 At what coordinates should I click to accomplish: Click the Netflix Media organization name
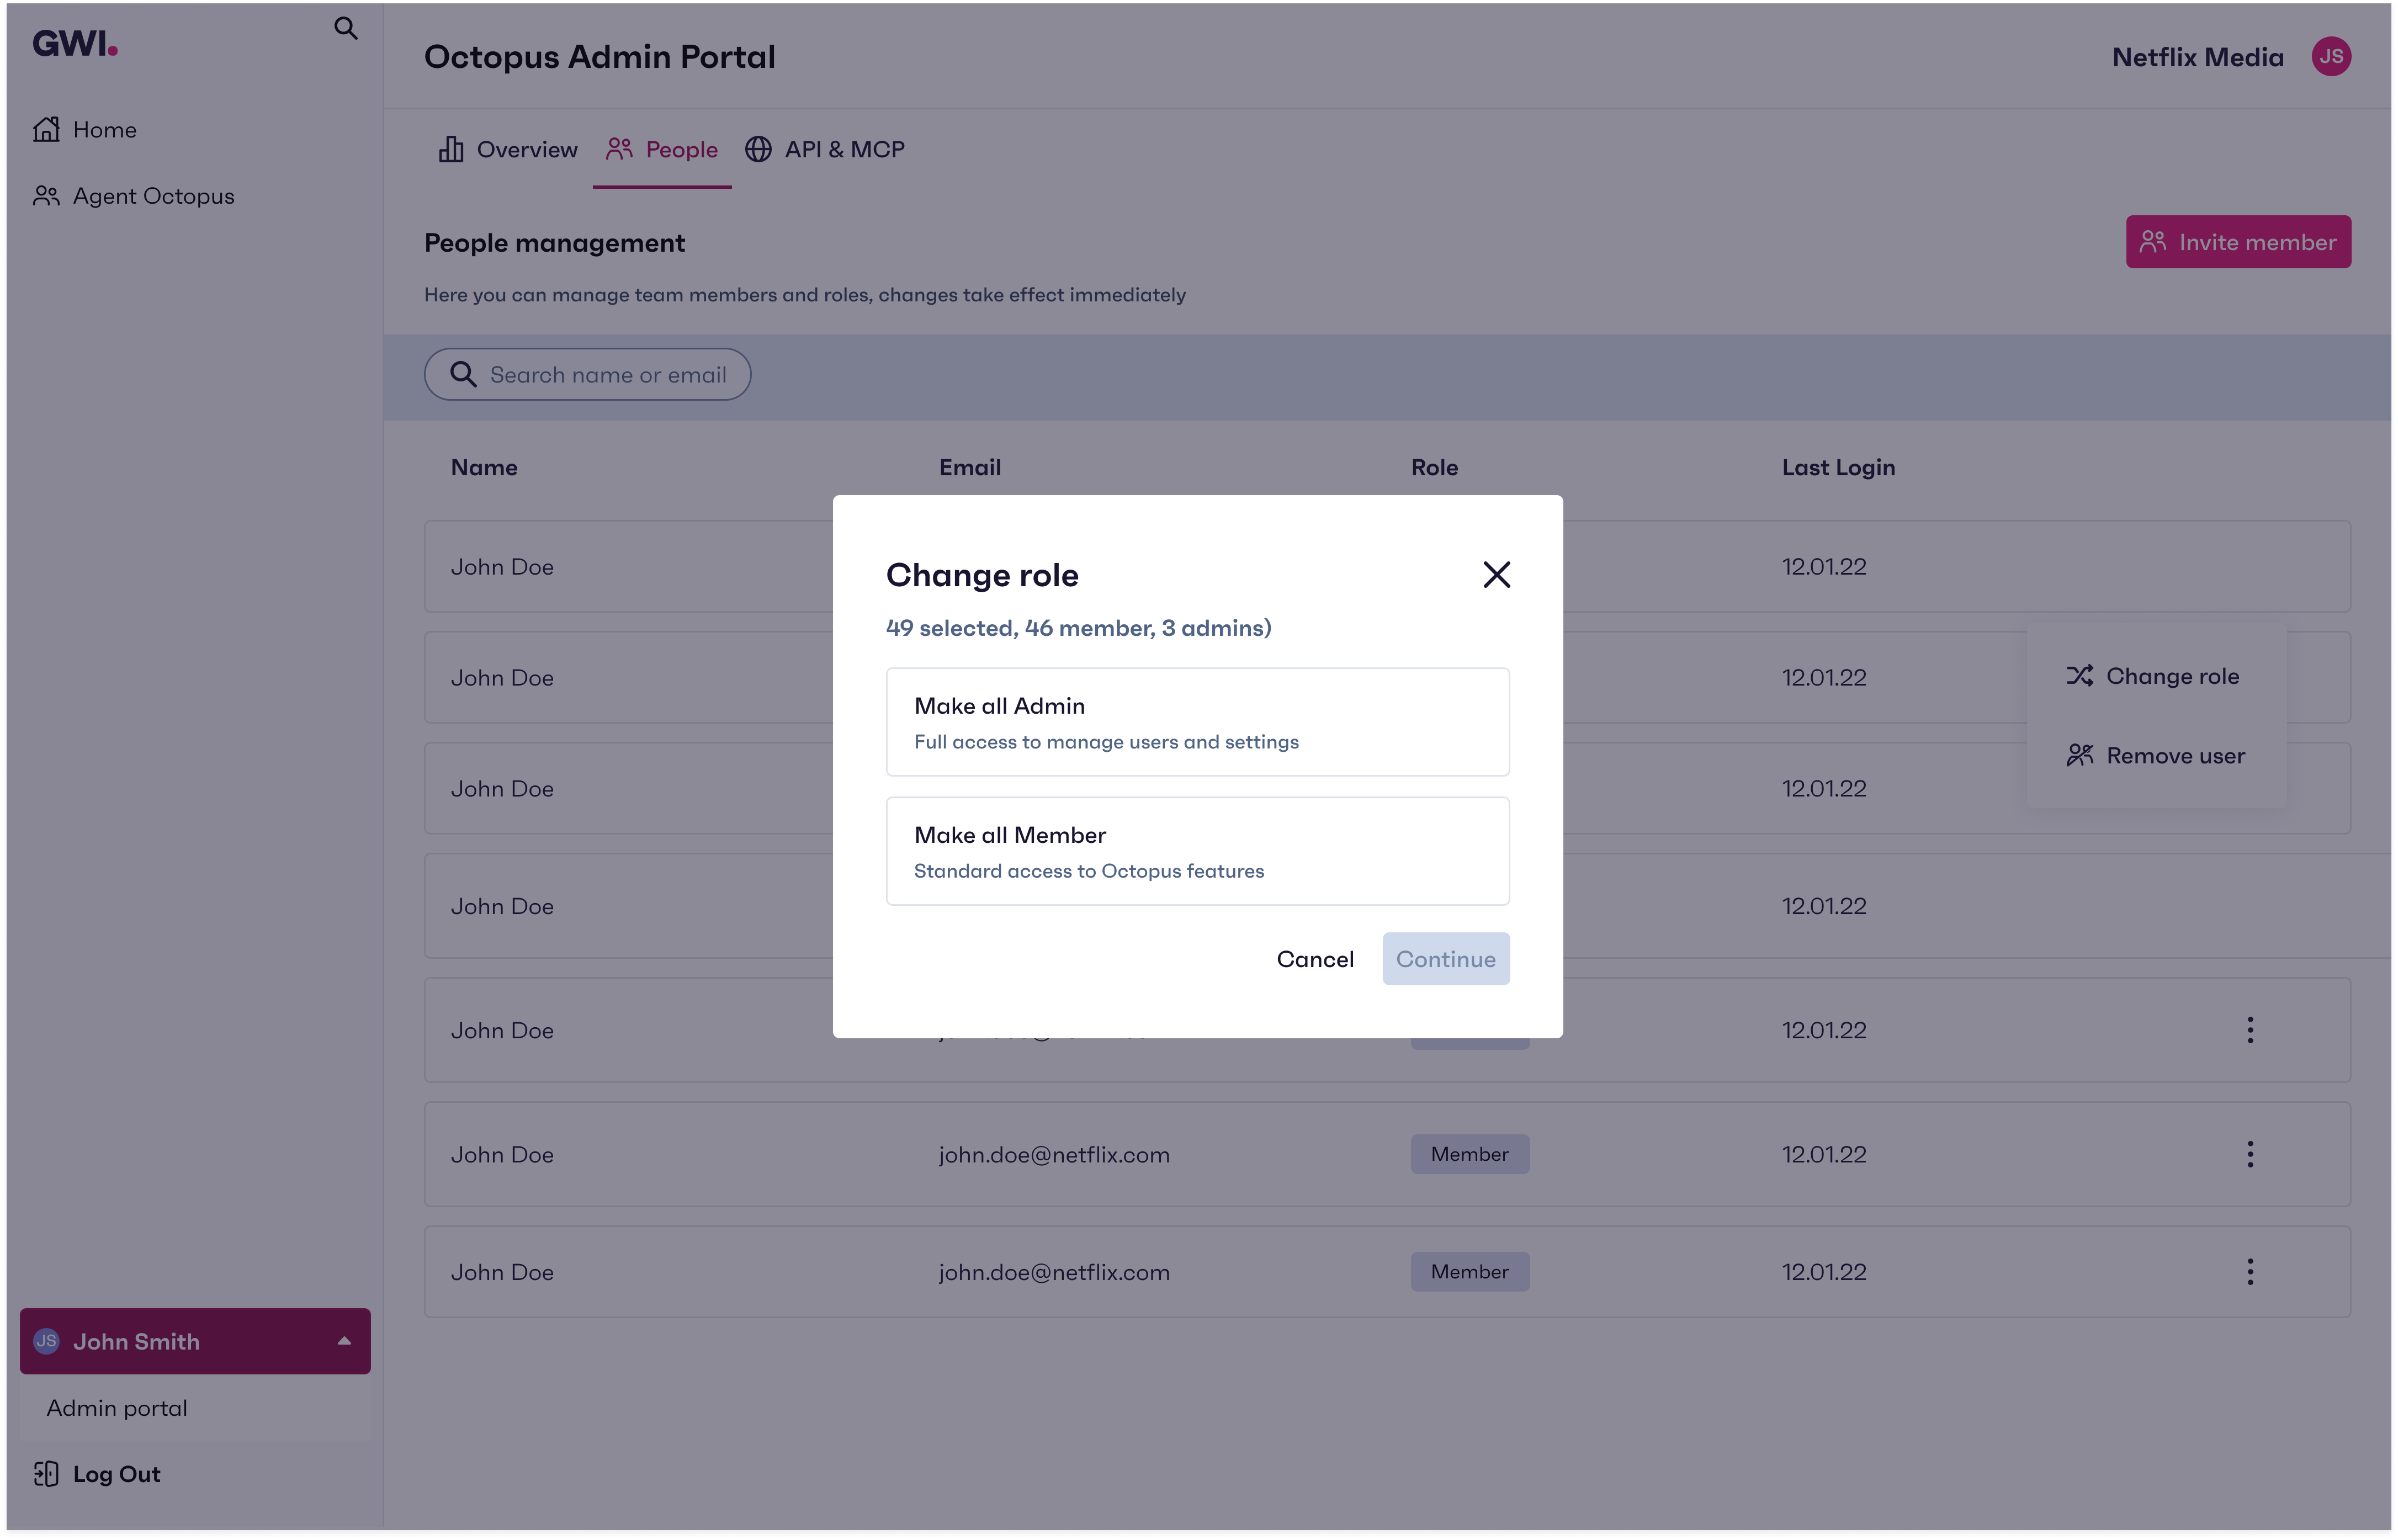click(2197, 57)
